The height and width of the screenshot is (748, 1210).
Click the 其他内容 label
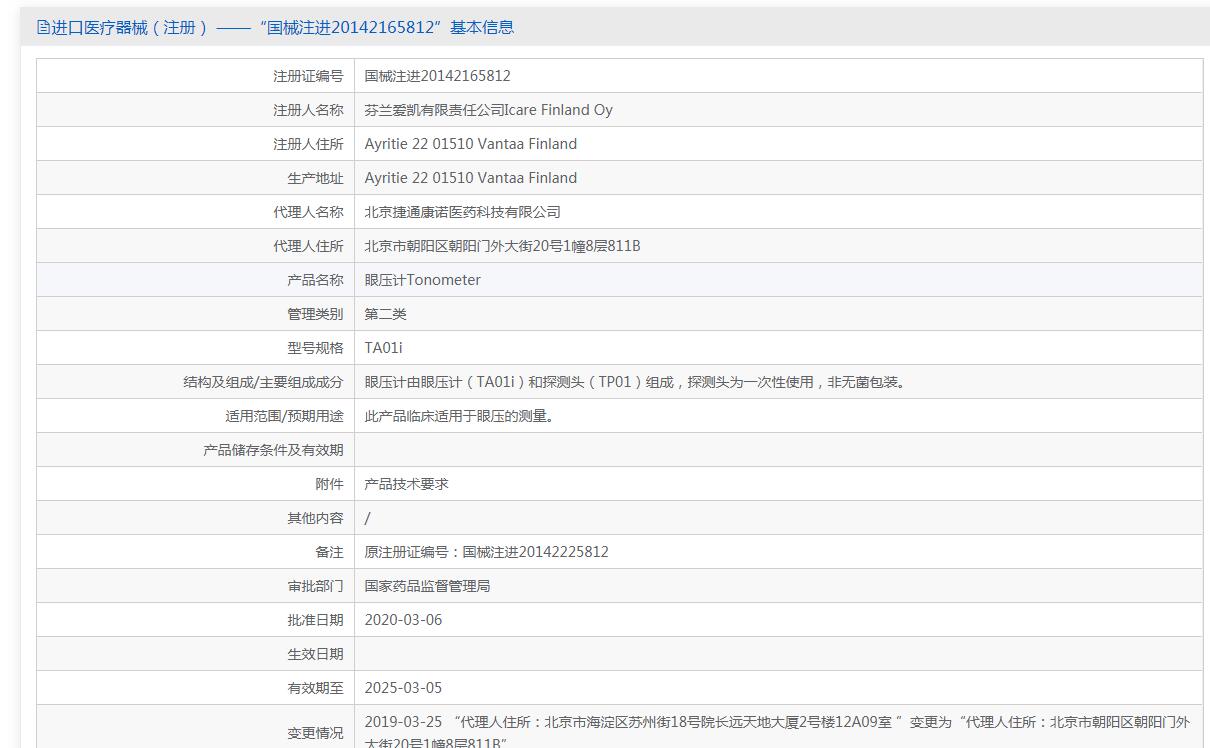[315, 518]
